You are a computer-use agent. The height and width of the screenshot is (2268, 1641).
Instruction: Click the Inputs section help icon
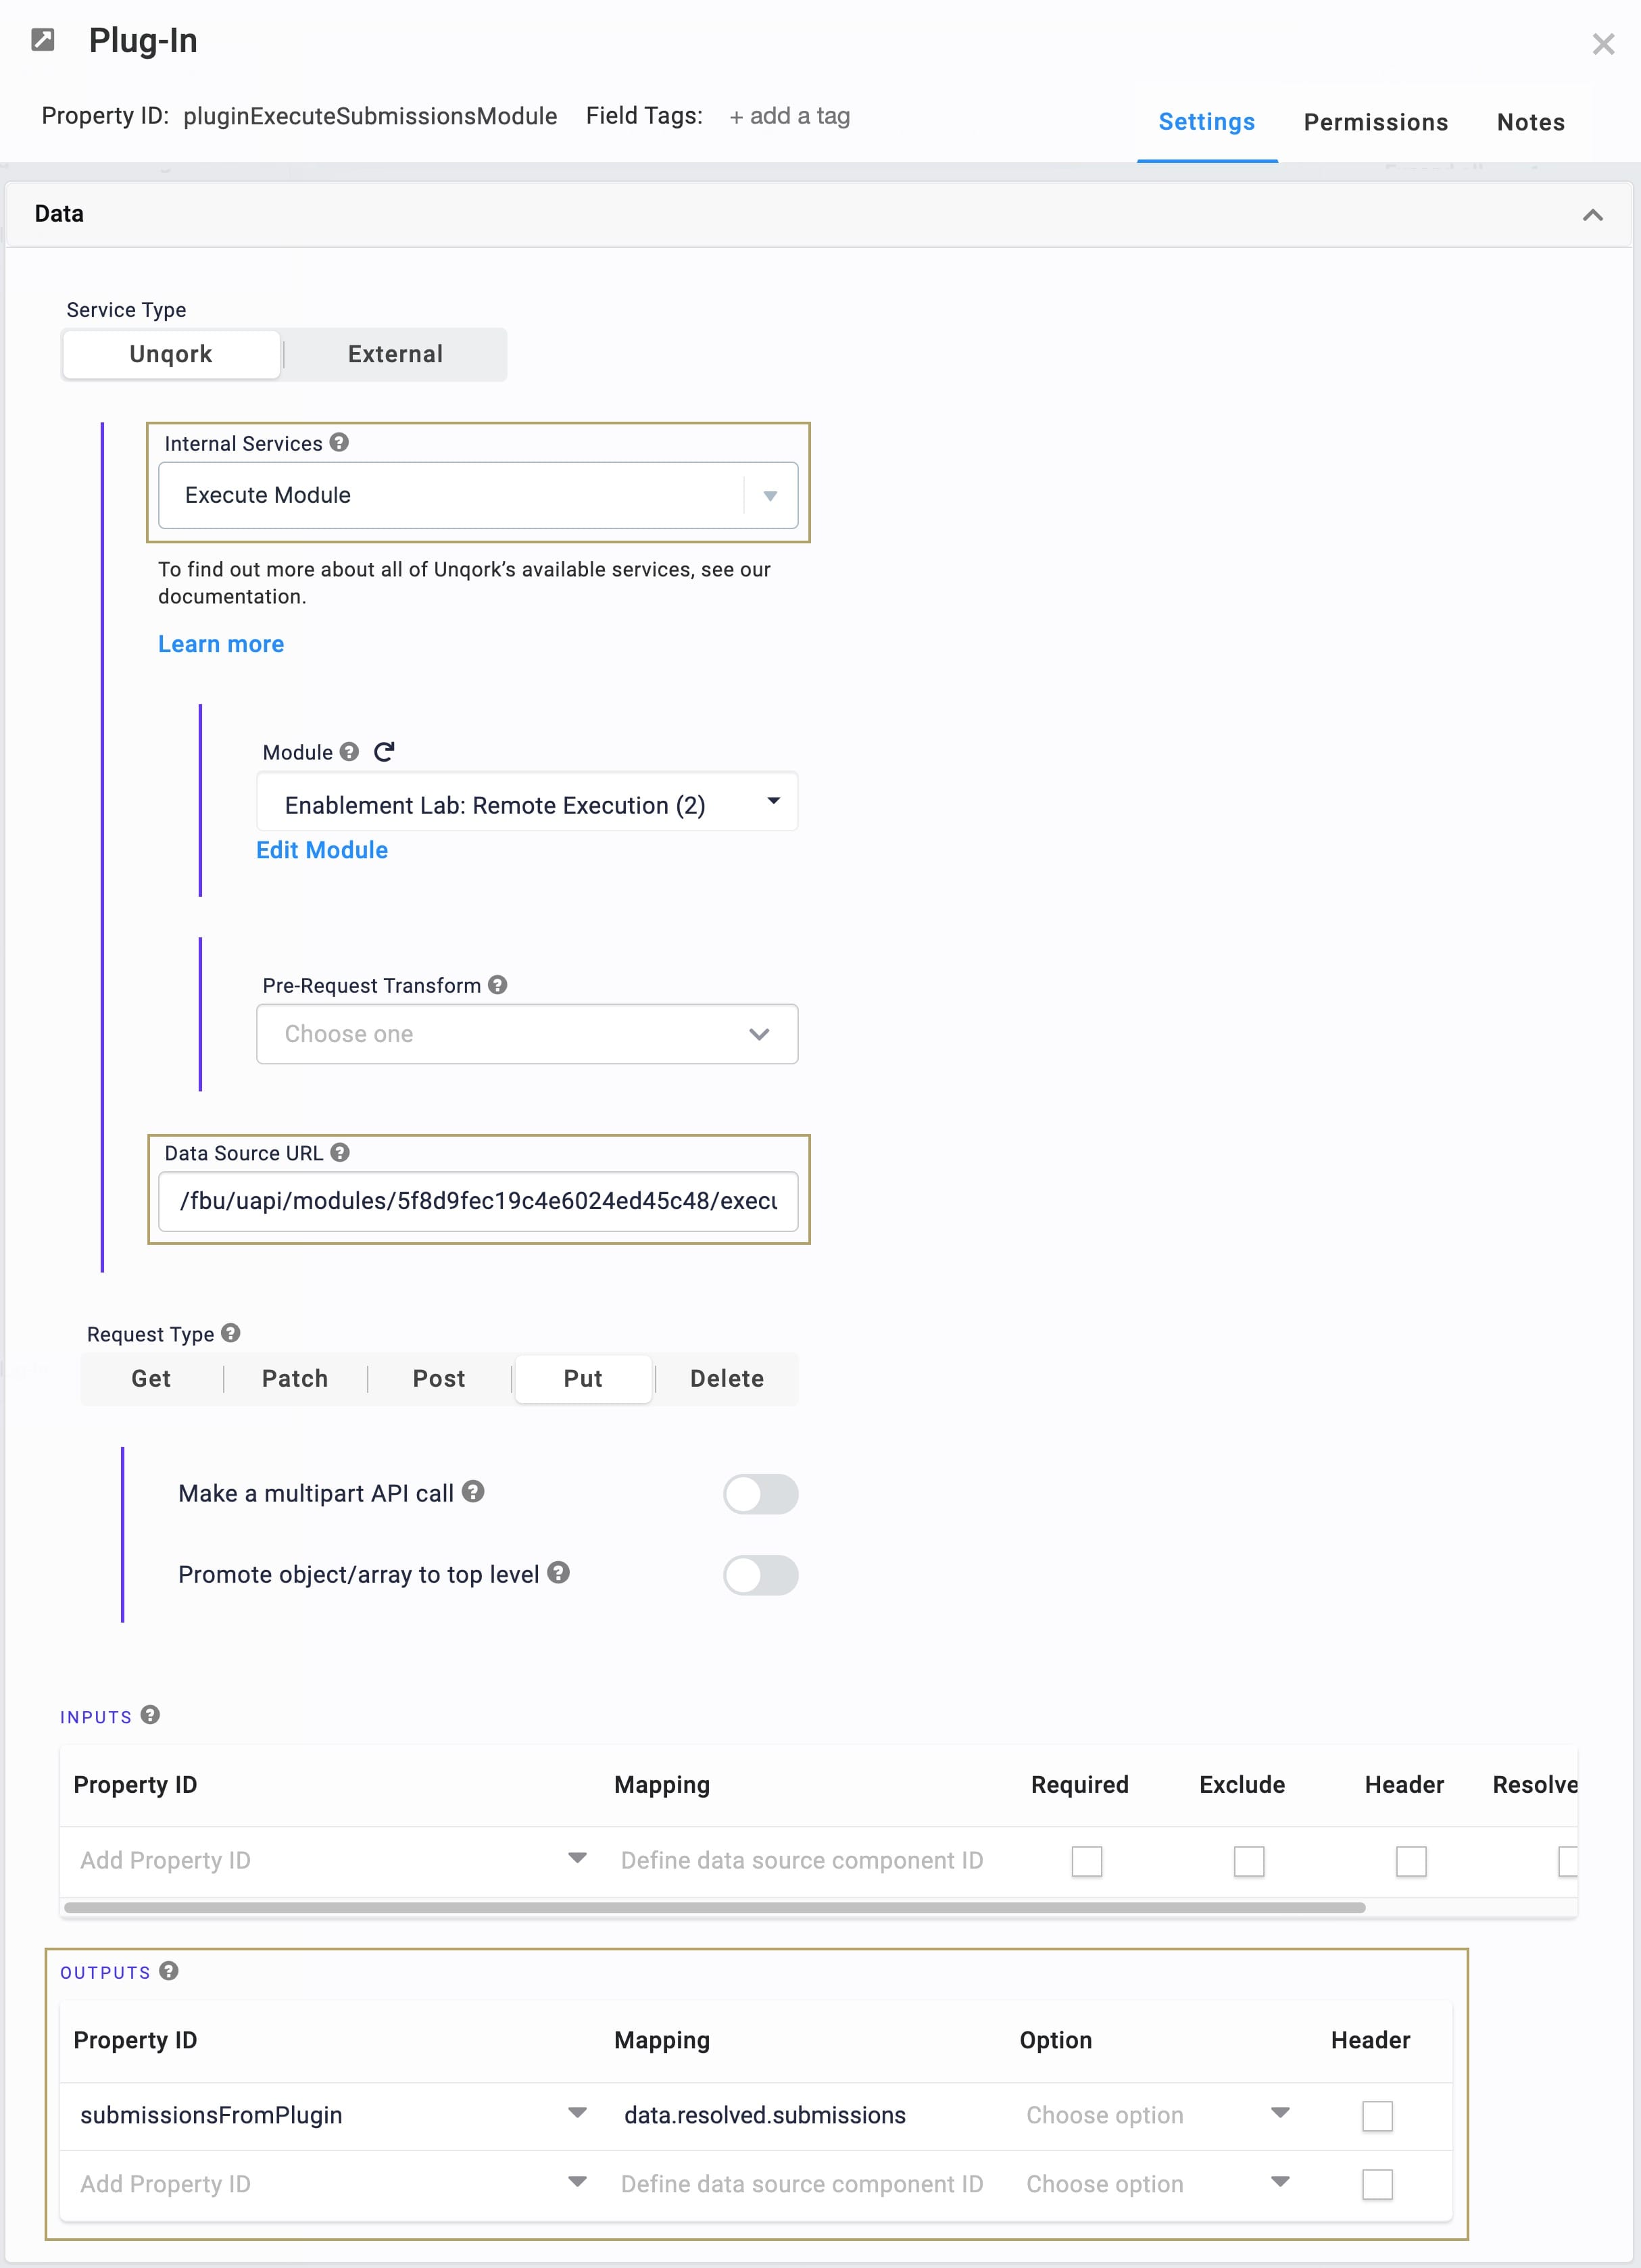coord(150,1715)
